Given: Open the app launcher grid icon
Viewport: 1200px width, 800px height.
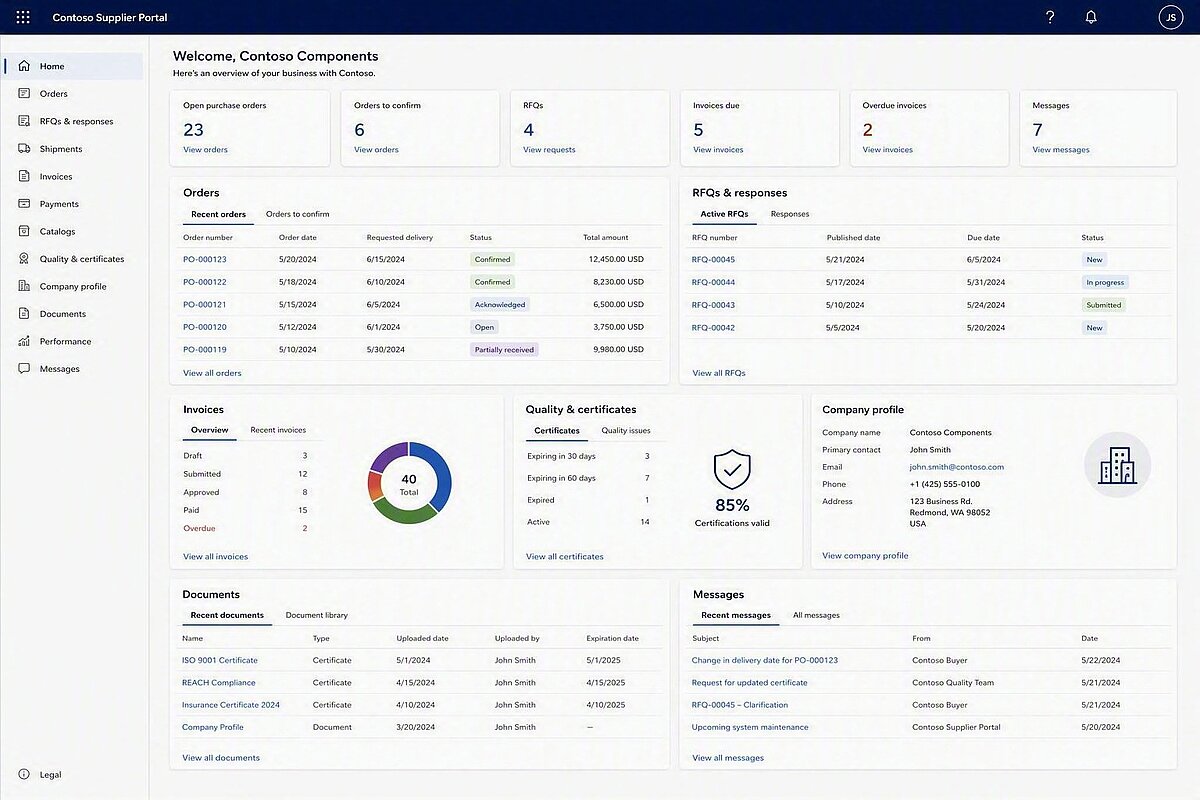Looking at the screenshot, I should (x=23, y=17).
